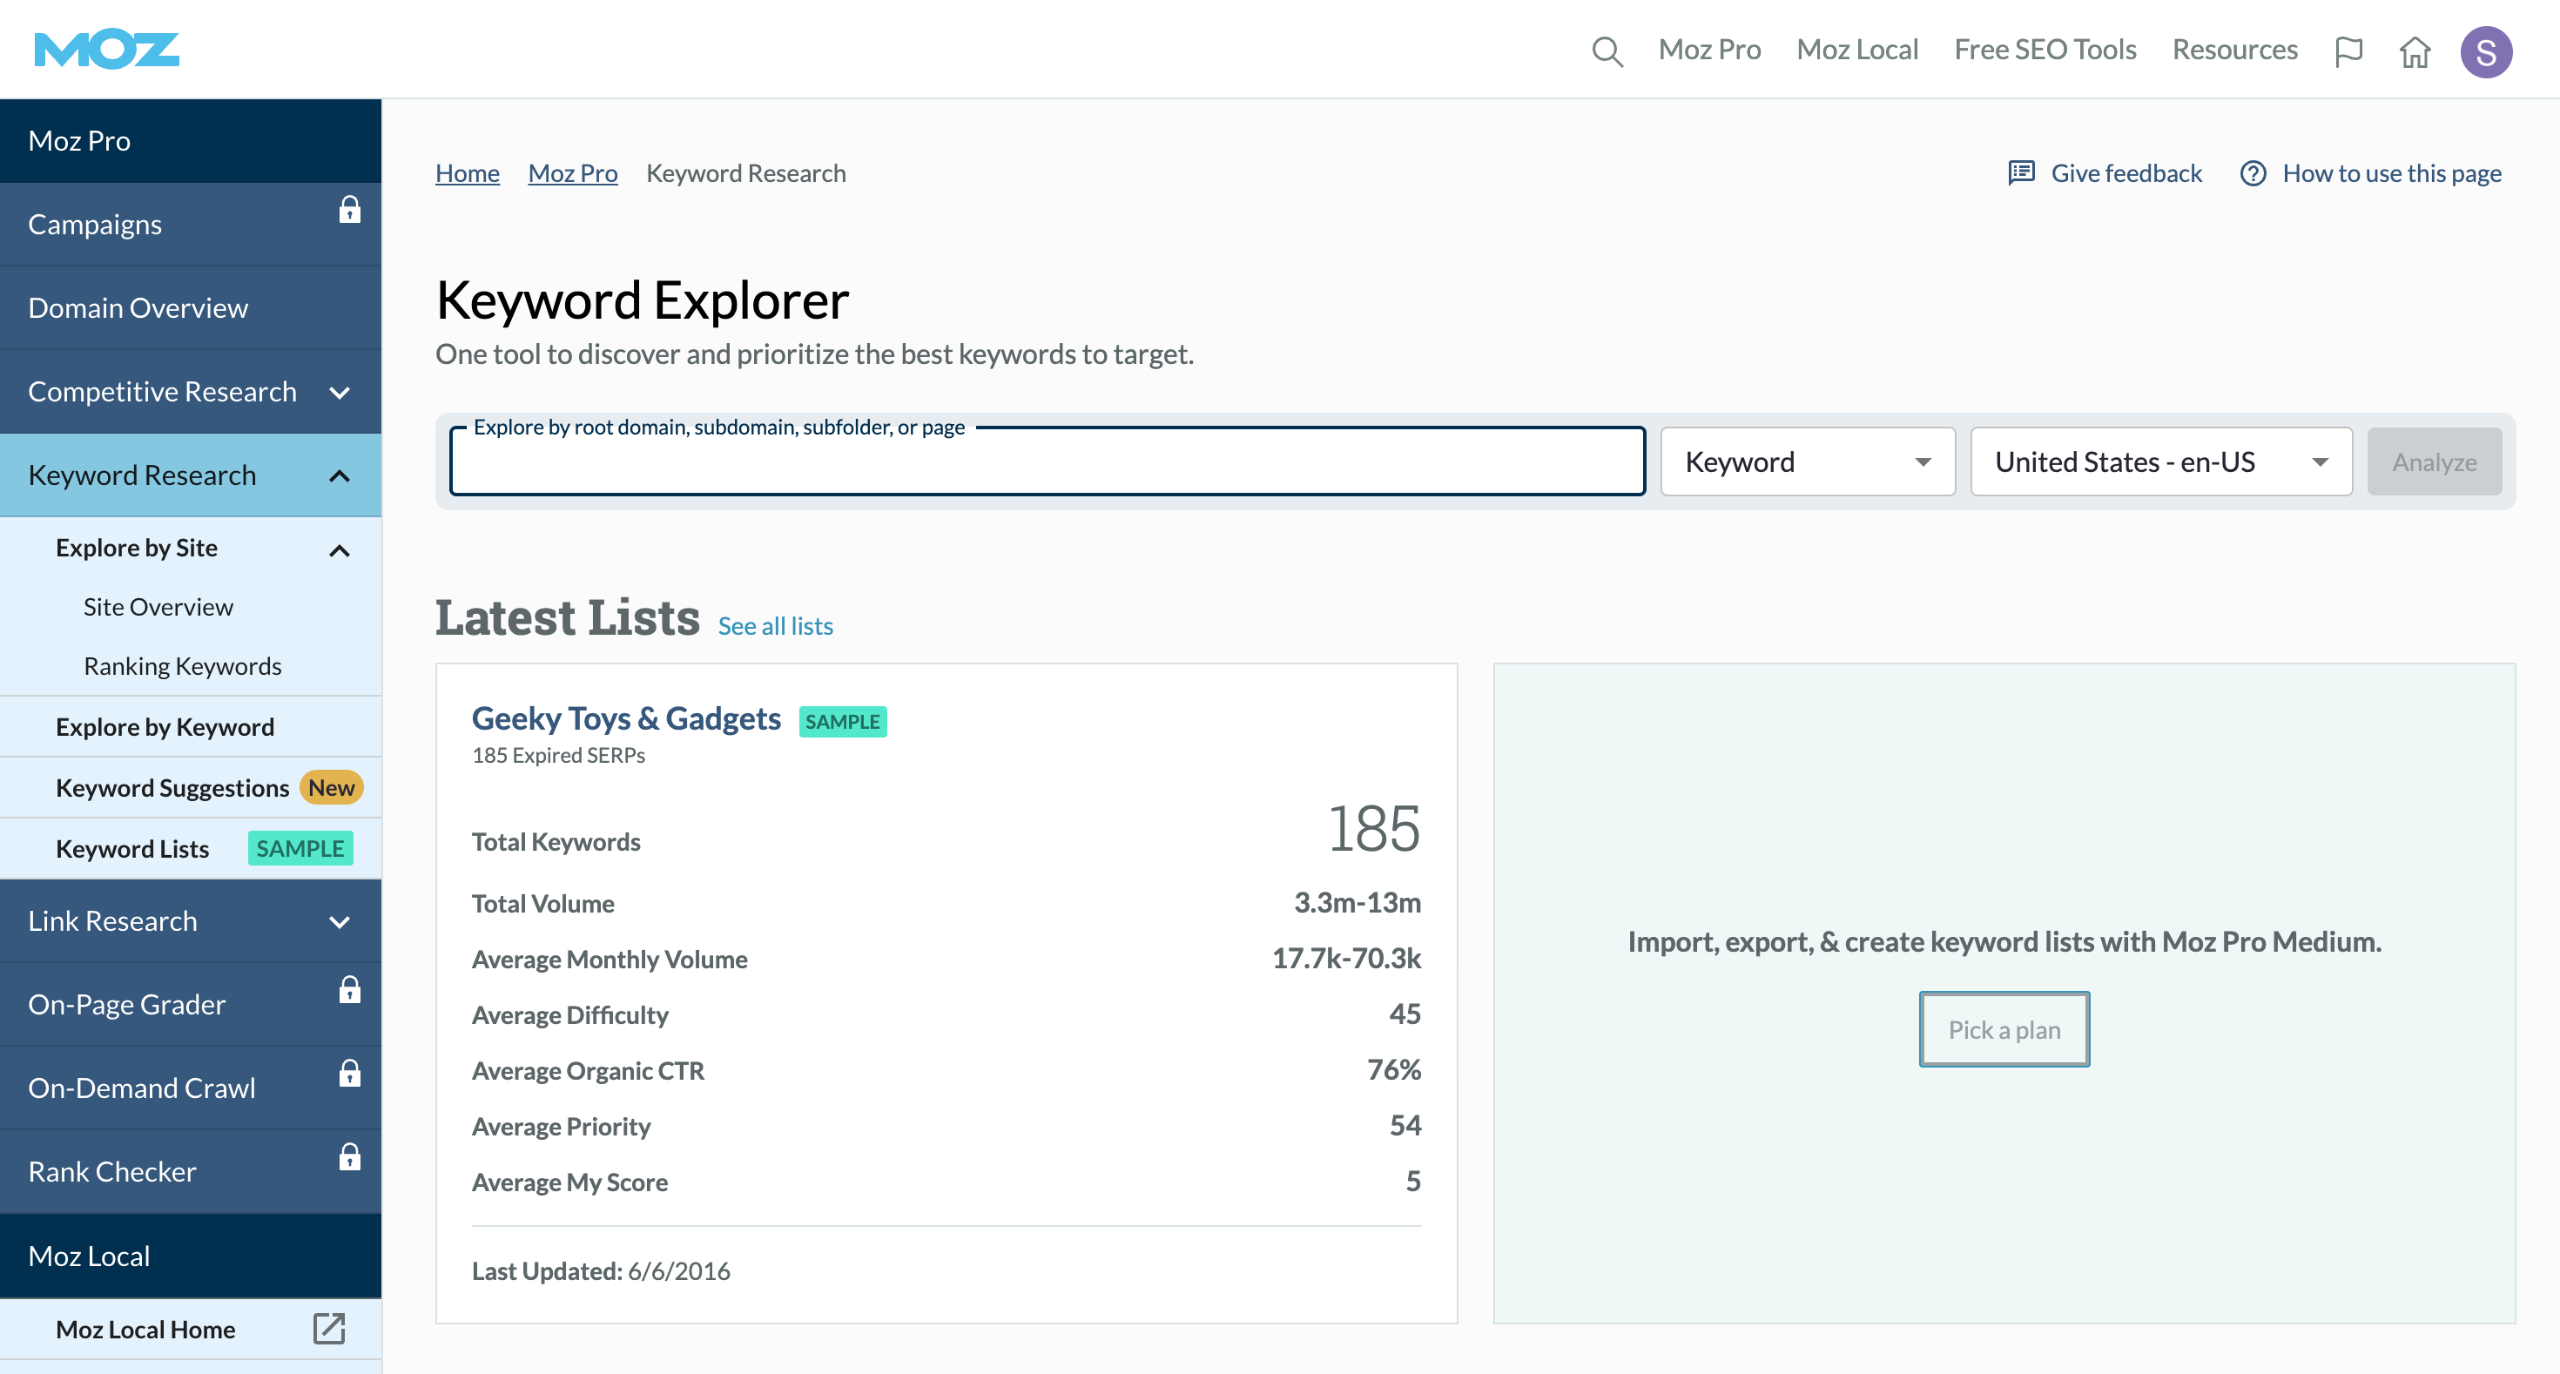Open the United States - en-US dropdown

(x=2160, y=462)
